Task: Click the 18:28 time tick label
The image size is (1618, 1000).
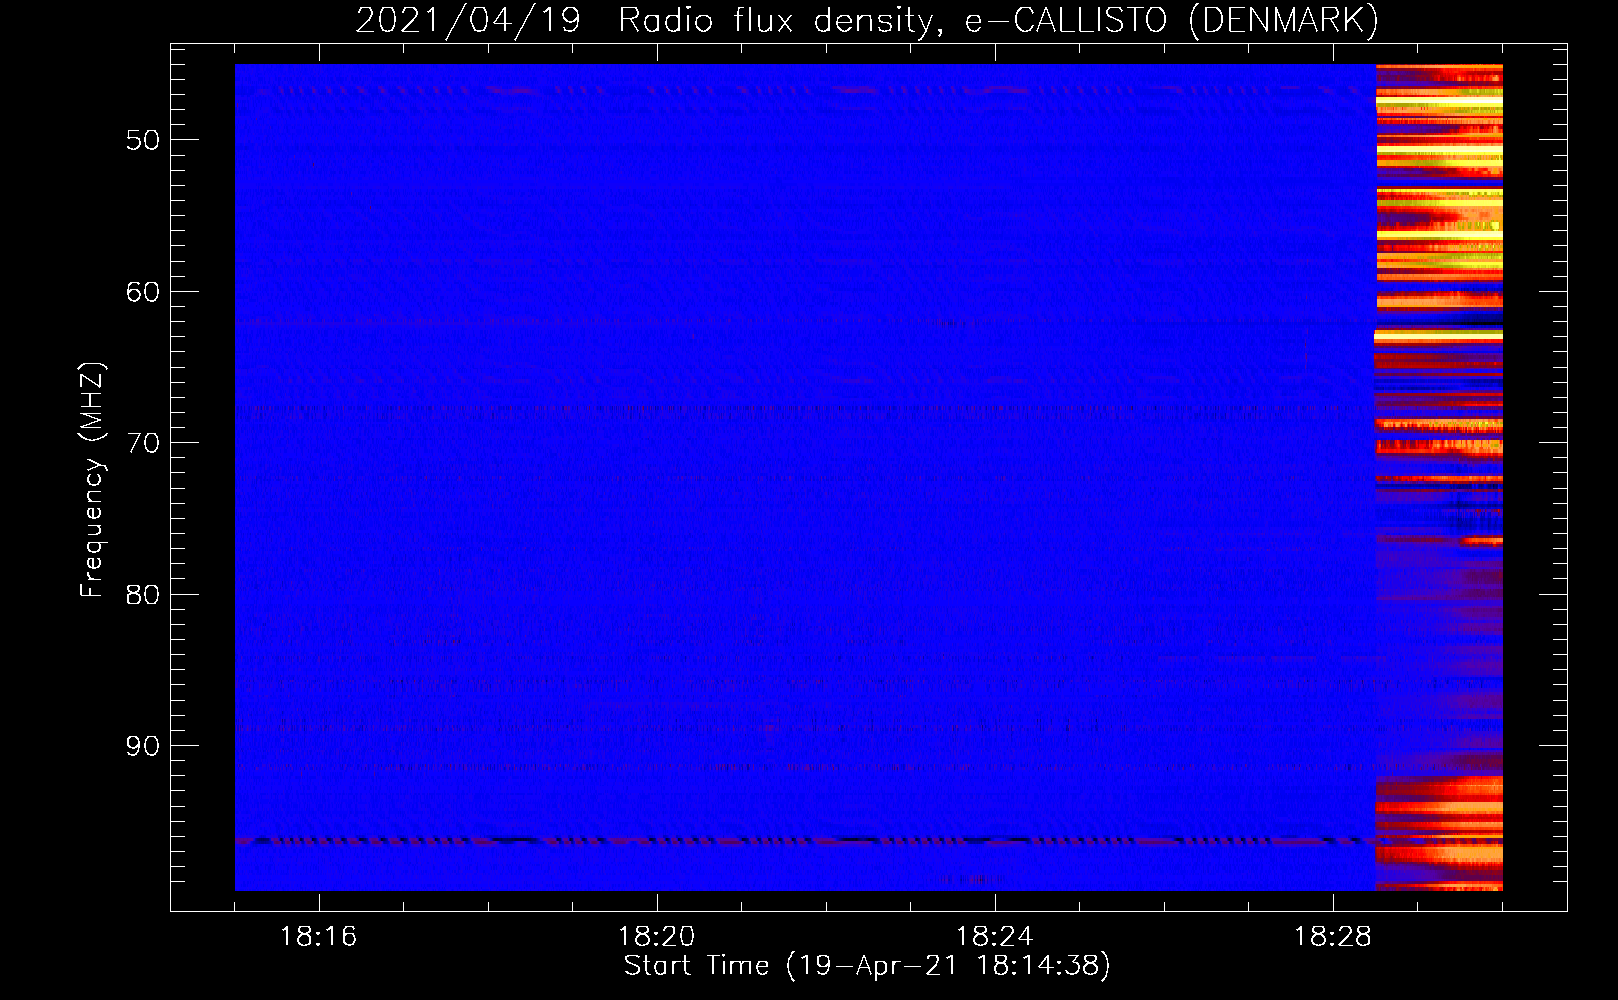Action: click(1332, 937)
